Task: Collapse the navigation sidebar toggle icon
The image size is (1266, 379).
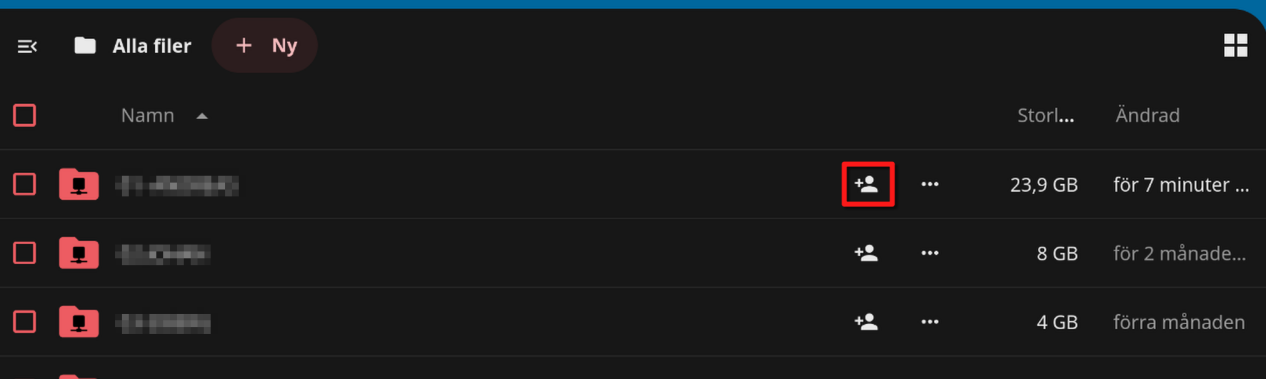Action: [x=27, y=46]
